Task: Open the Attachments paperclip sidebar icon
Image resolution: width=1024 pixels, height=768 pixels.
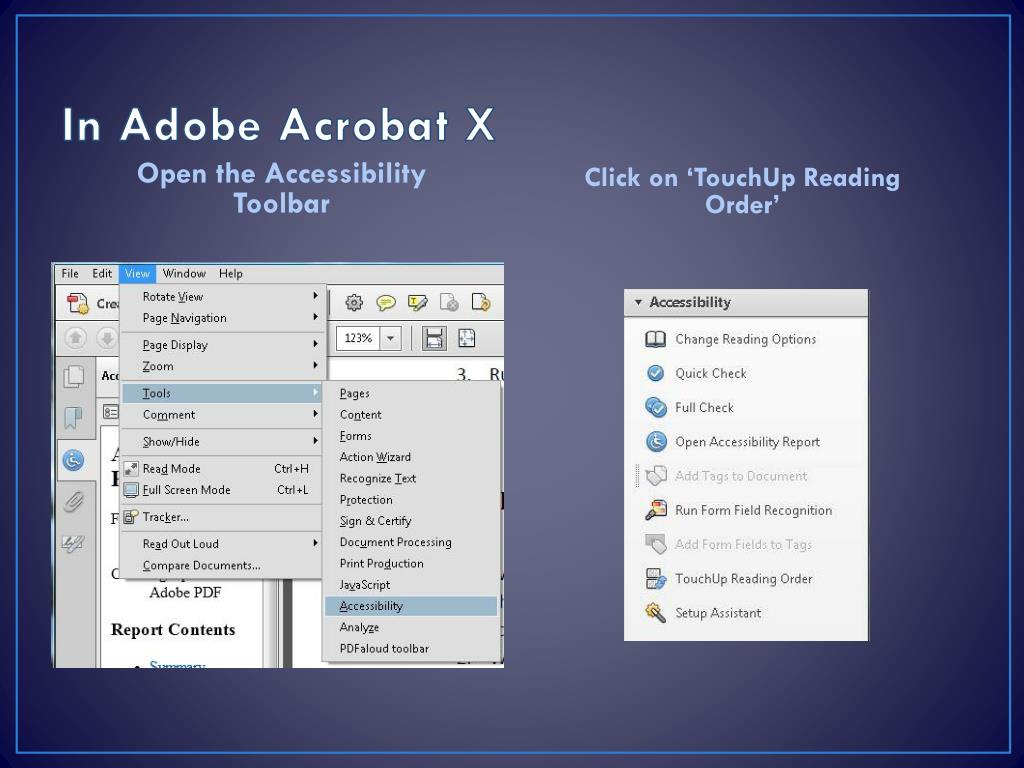Action: (73, 502)
